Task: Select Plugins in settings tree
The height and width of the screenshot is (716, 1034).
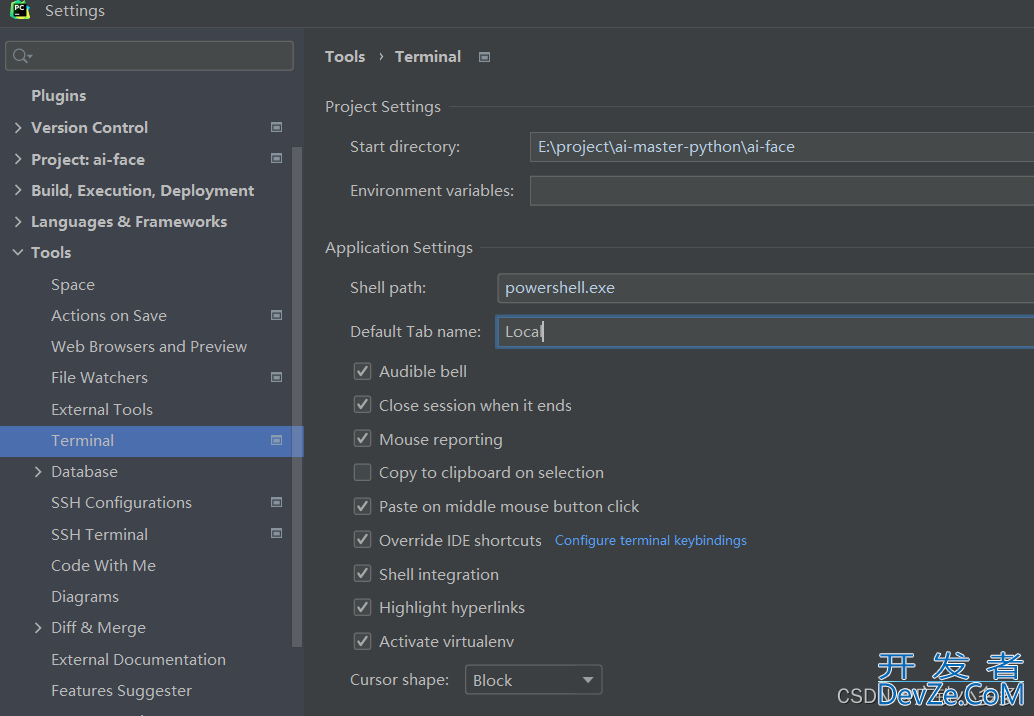Action: (x=59, y=96)
